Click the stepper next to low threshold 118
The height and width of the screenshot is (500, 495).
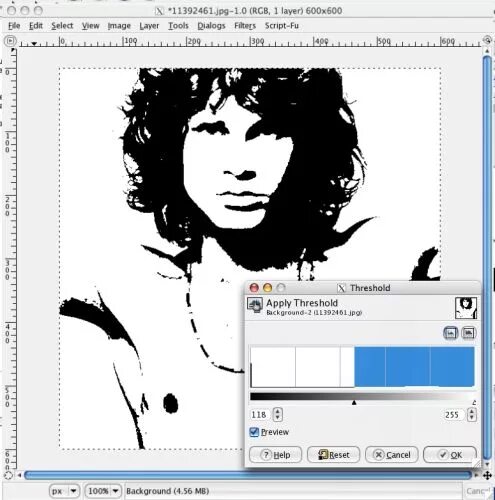coord(277,415)
